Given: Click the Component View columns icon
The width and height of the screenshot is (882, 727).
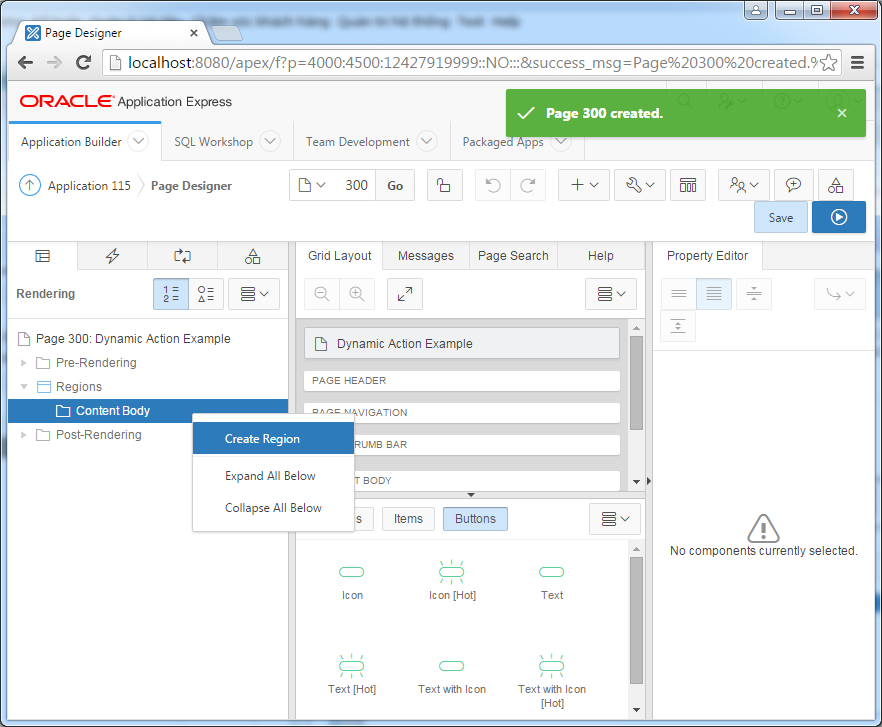Looking at the screenshot, I should (688, 185).
